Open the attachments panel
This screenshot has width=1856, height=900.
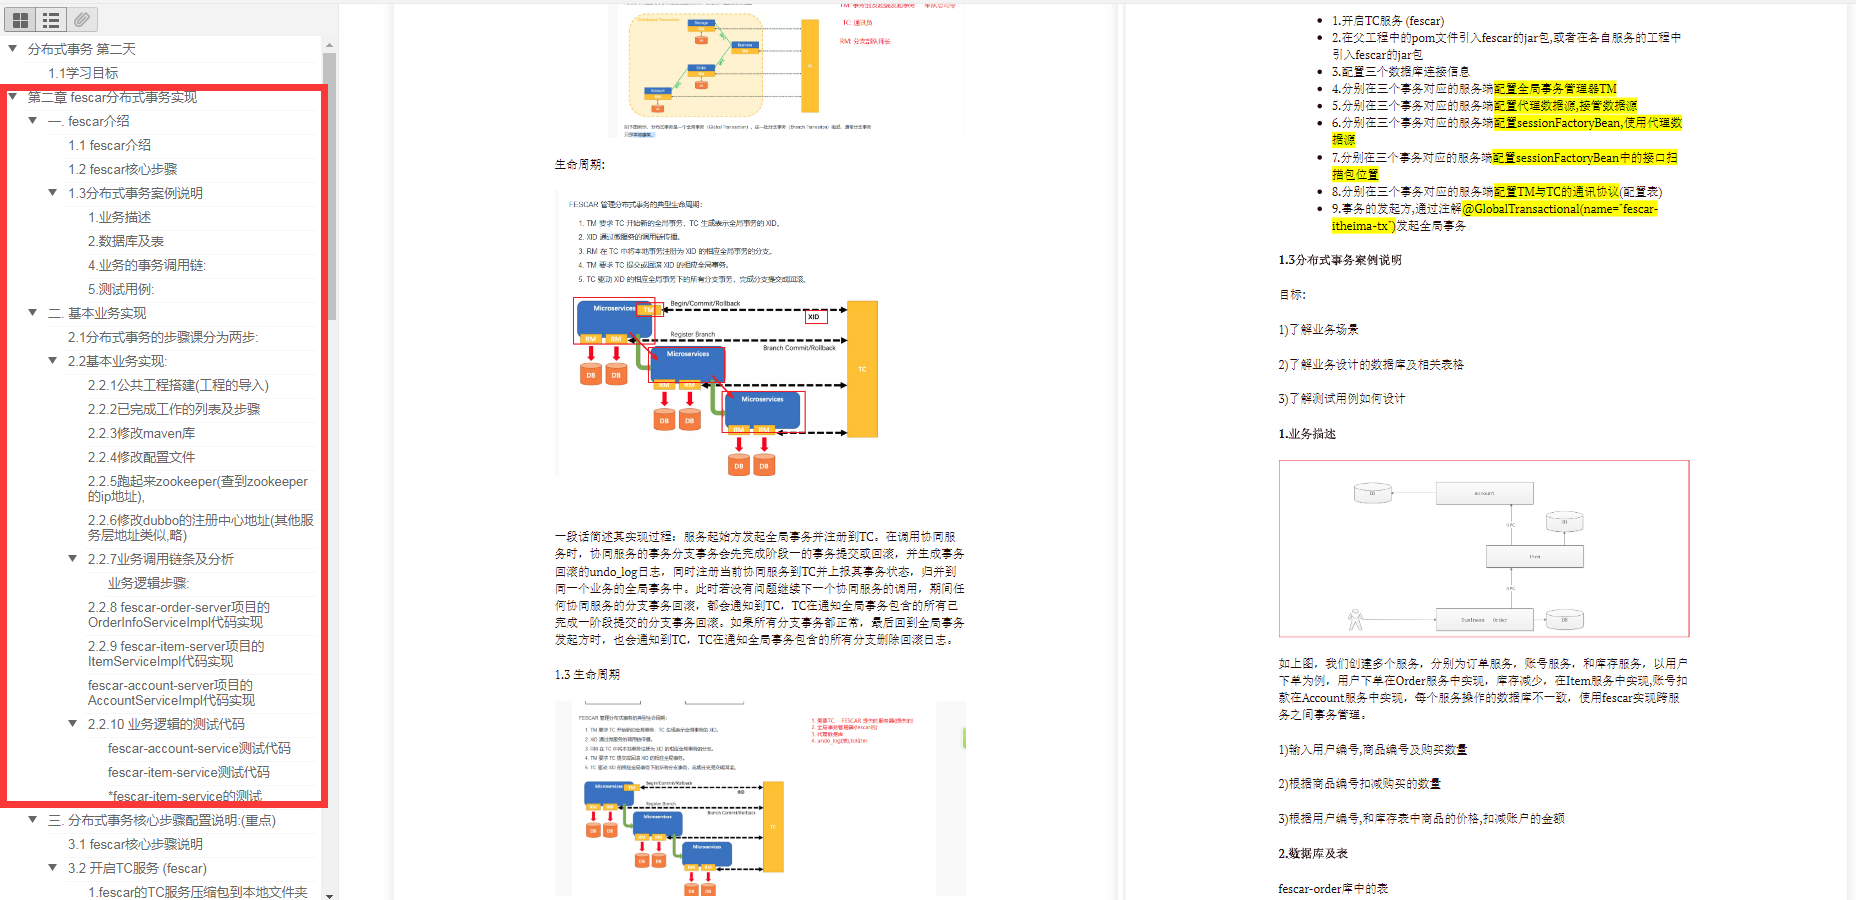pyautogui.click(x=82, y=19)
